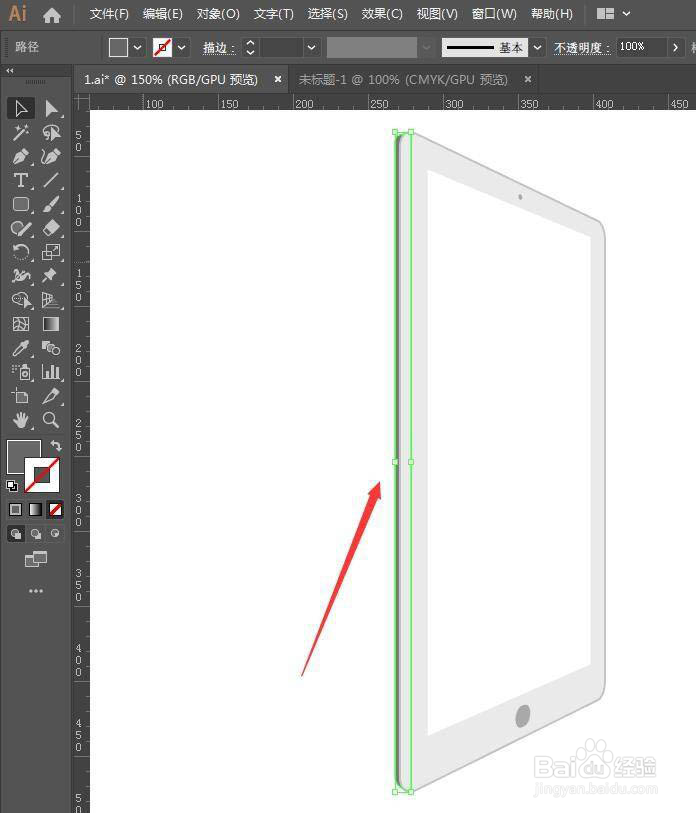Screen dimensions: 696x813
Task: Select the Rotate tool
Action: click(21, 252)
